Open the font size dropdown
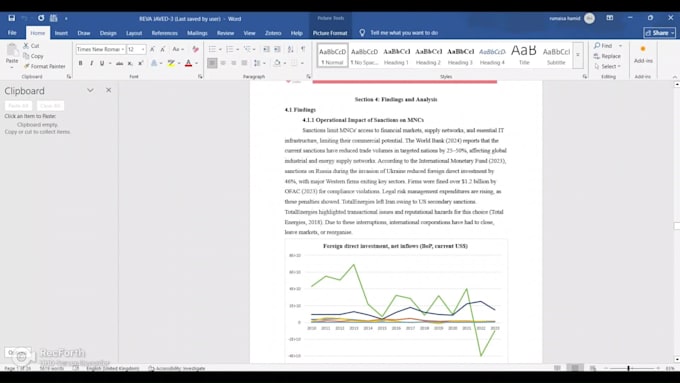Screen dimensions: 680x383 143,49
